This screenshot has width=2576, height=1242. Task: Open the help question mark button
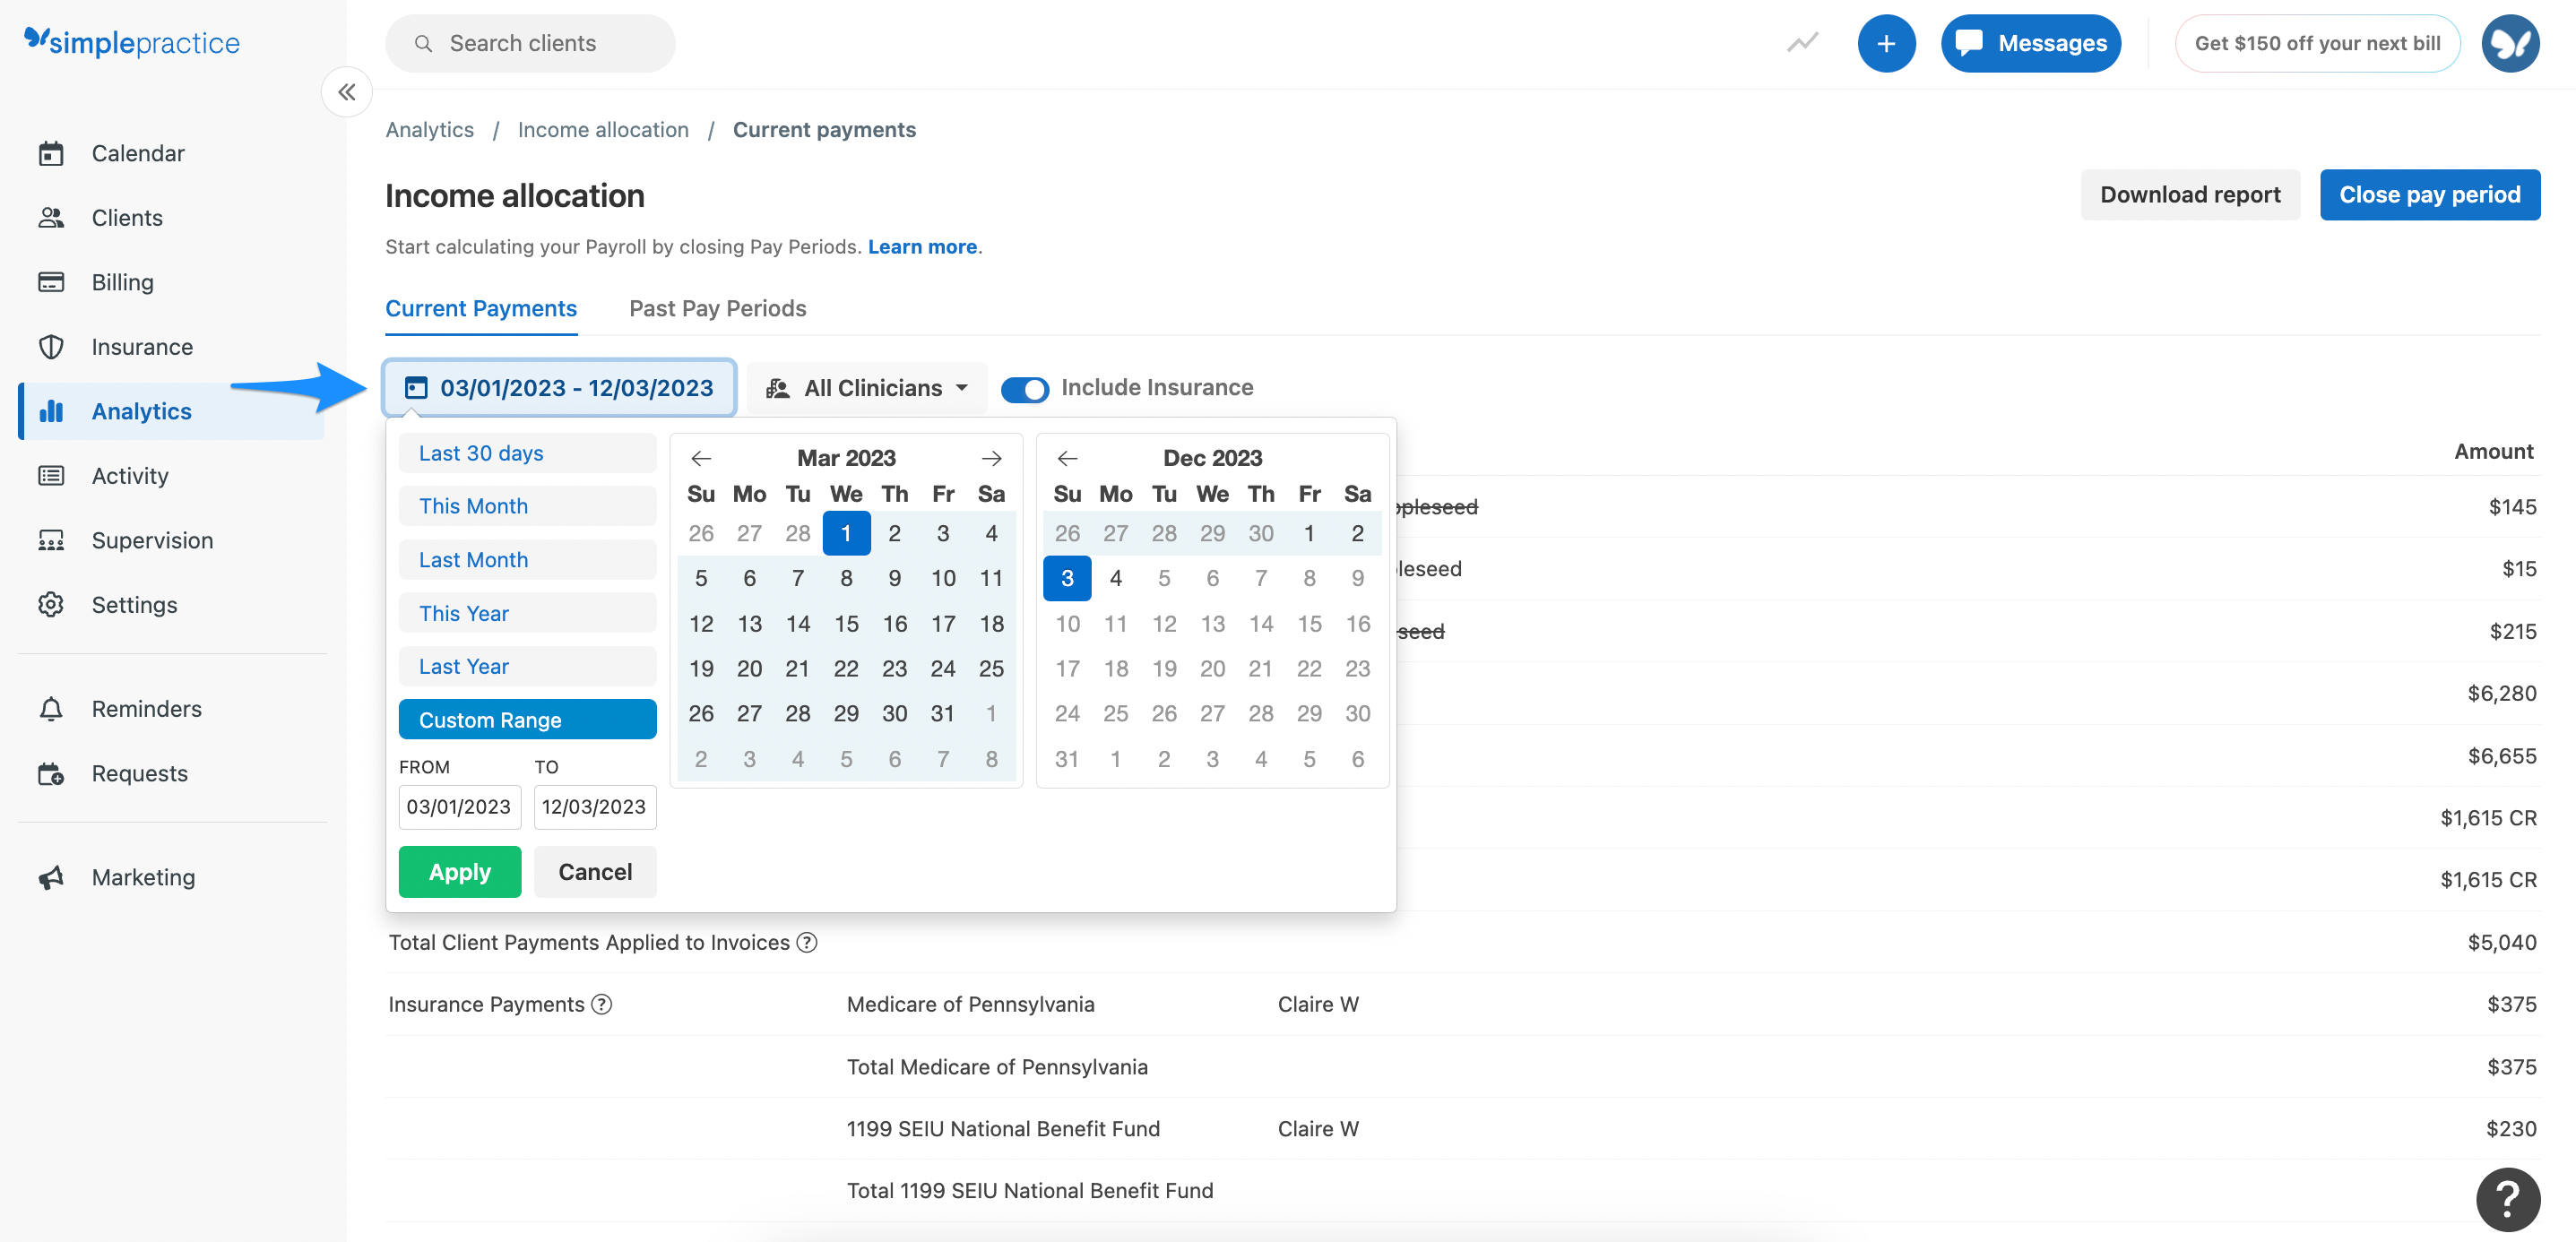(2508, 1199)
